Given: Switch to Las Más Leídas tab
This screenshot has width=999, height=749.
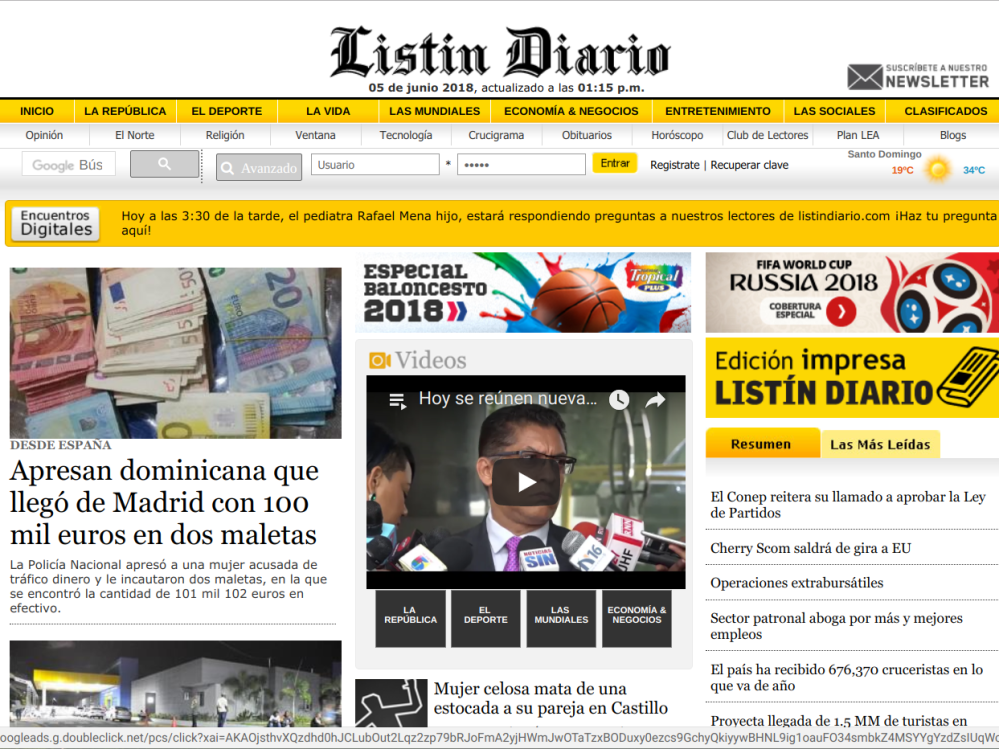Looking at the screenshot, I should tap(880, 444).
